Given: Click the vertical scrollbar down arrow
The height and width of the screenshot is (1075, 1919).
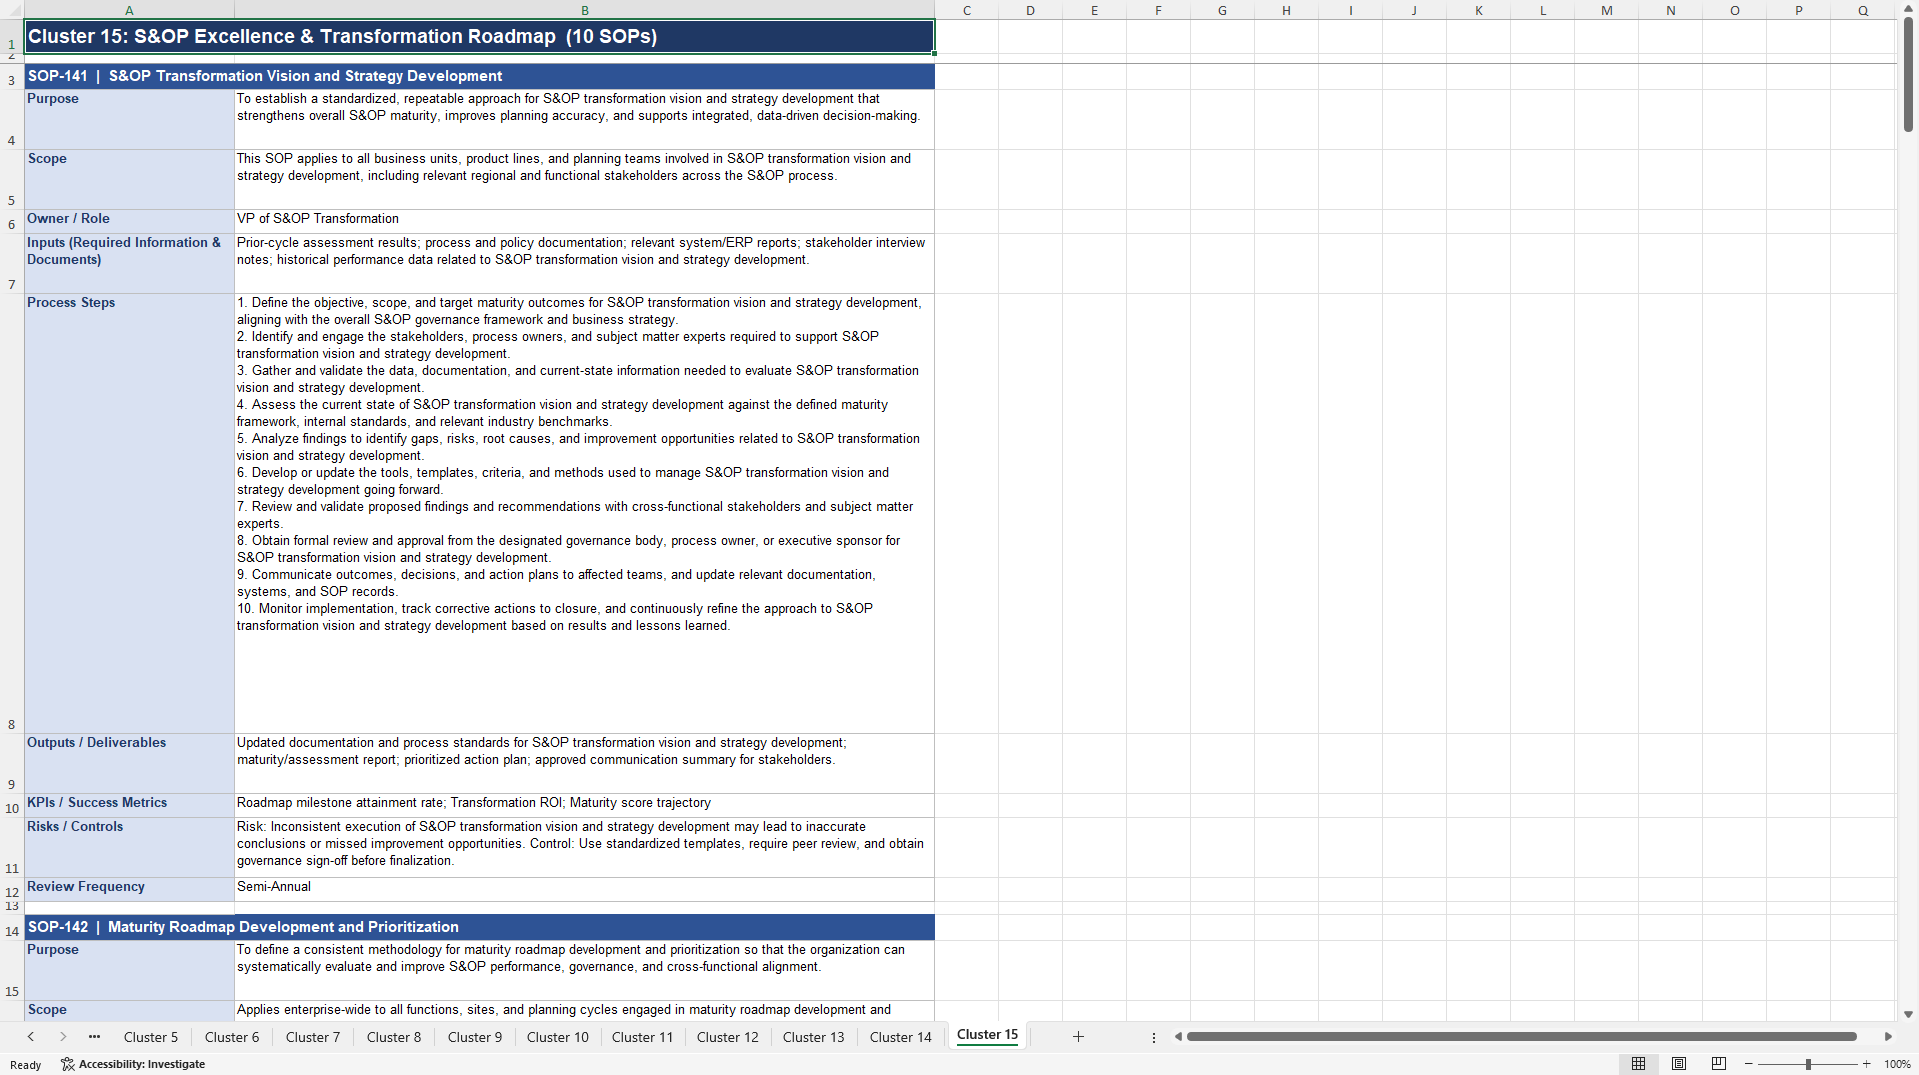Looking at the screenshot, I should pyautogui.click(x=1908, y=1014).
